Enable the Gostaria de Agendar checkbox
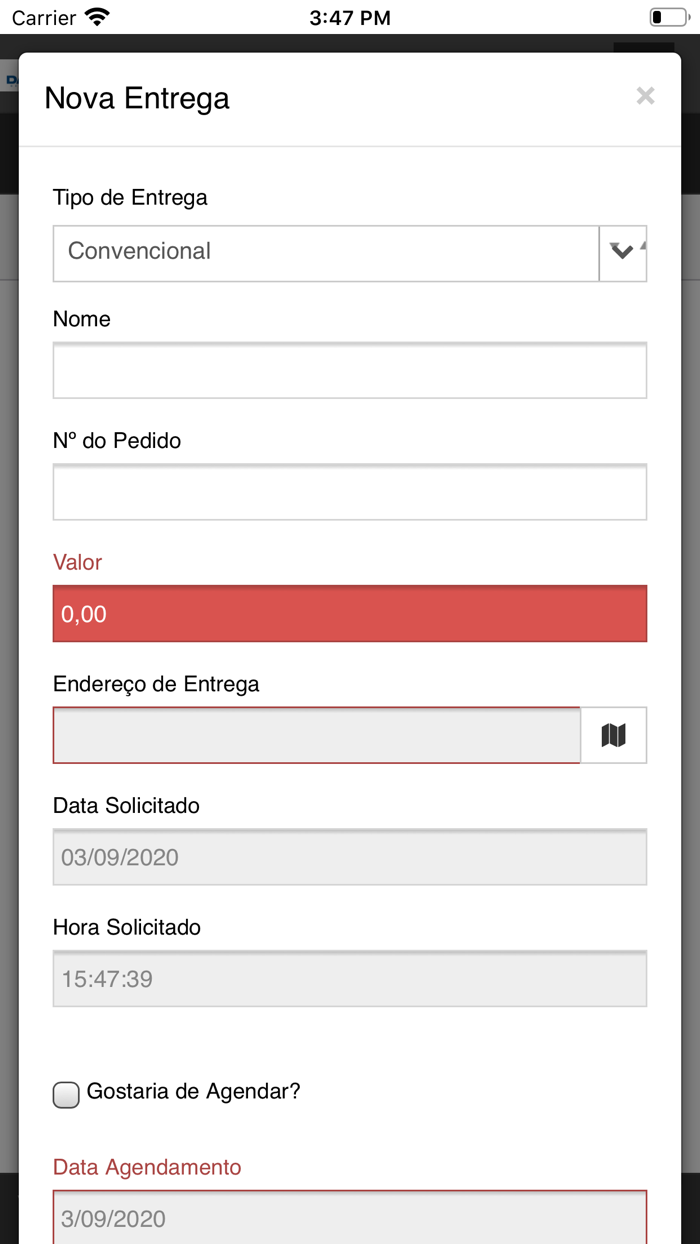700x1244 pixels. point(66,1095)
